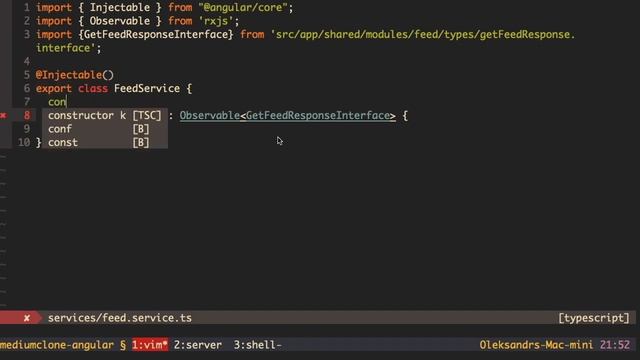Image resolution: width=640 pixels, height=360 pixels.
Task: Click the getFeedResponse path string on line 3
Action: click(422, 35)
